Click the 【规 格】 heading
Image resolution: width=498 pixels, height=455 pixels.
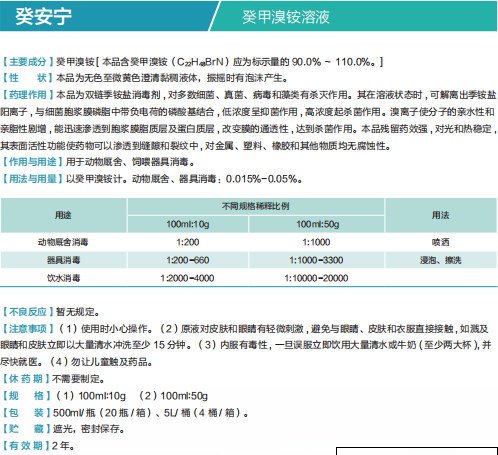tap(26, 396)
